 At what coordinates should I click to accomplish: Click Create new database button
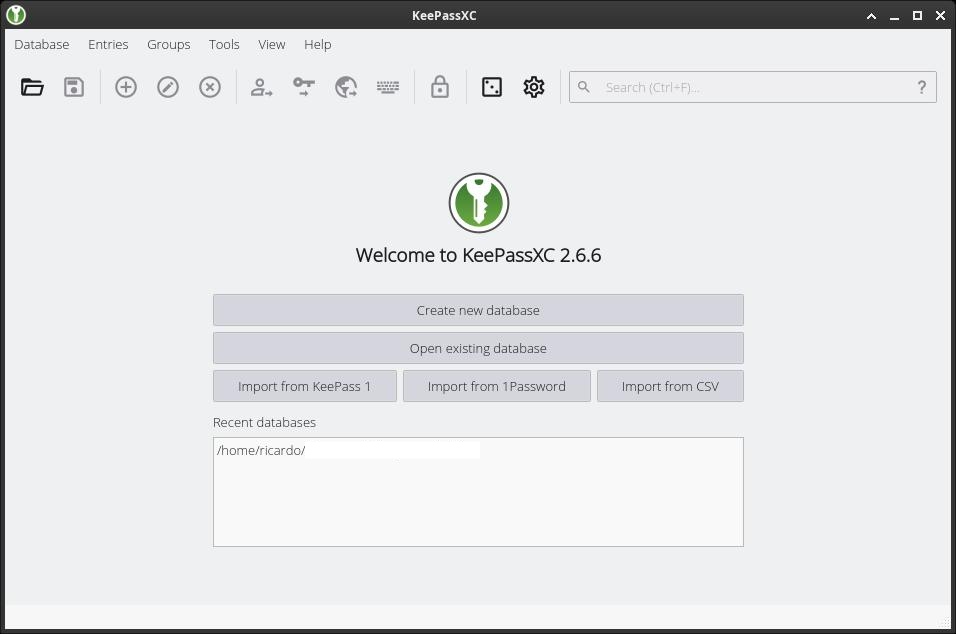pos(478,310)
